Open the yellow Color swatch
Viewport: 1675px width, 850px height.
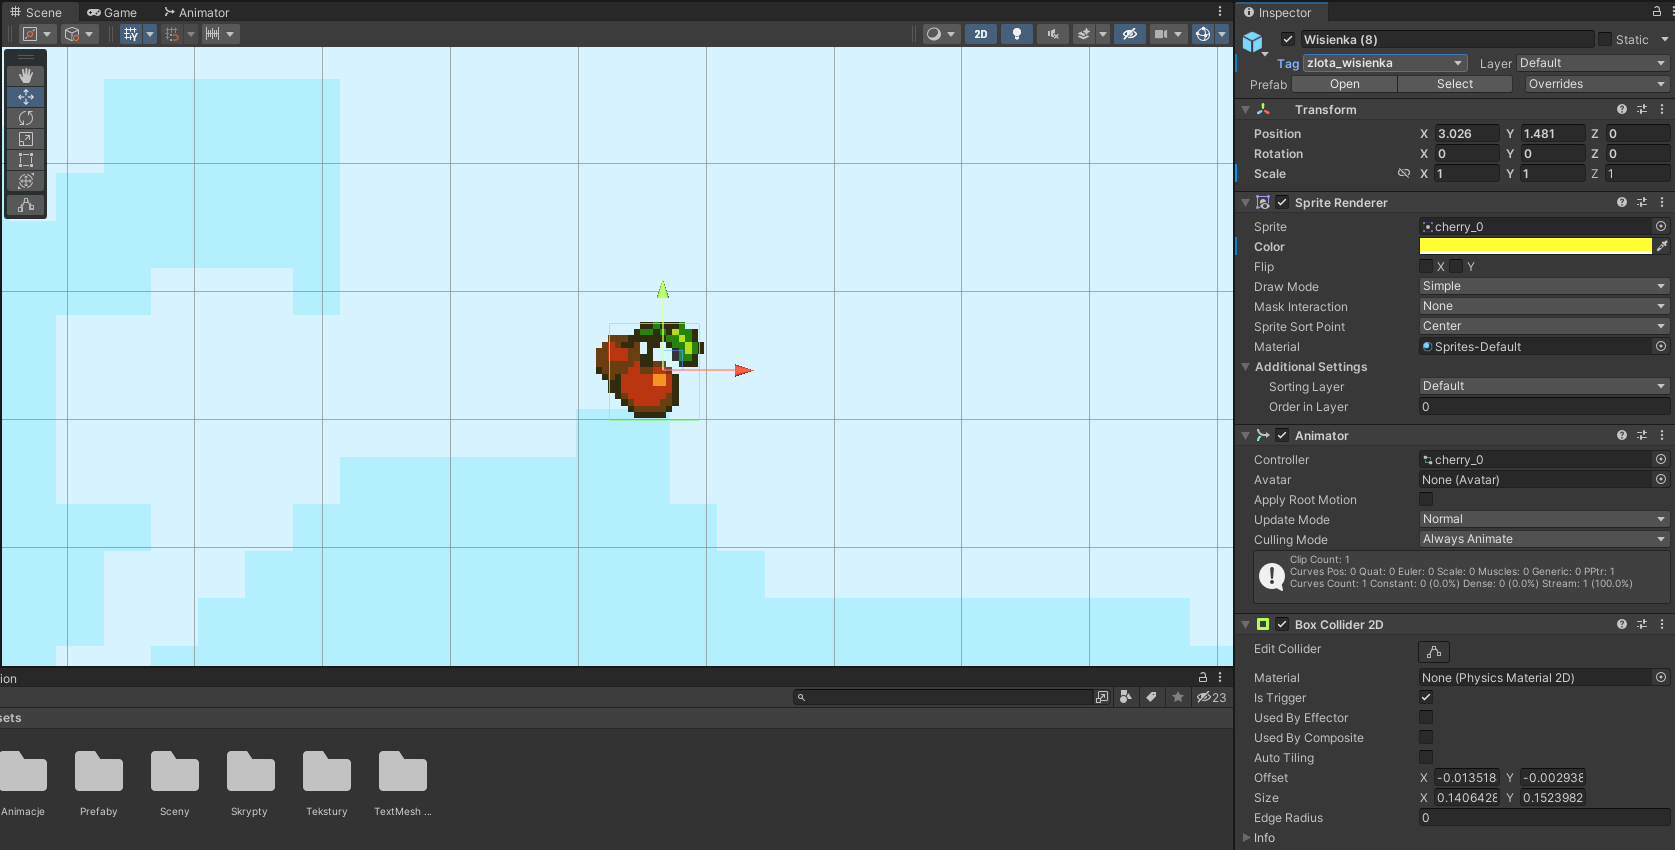click(x=1535, y=246)
